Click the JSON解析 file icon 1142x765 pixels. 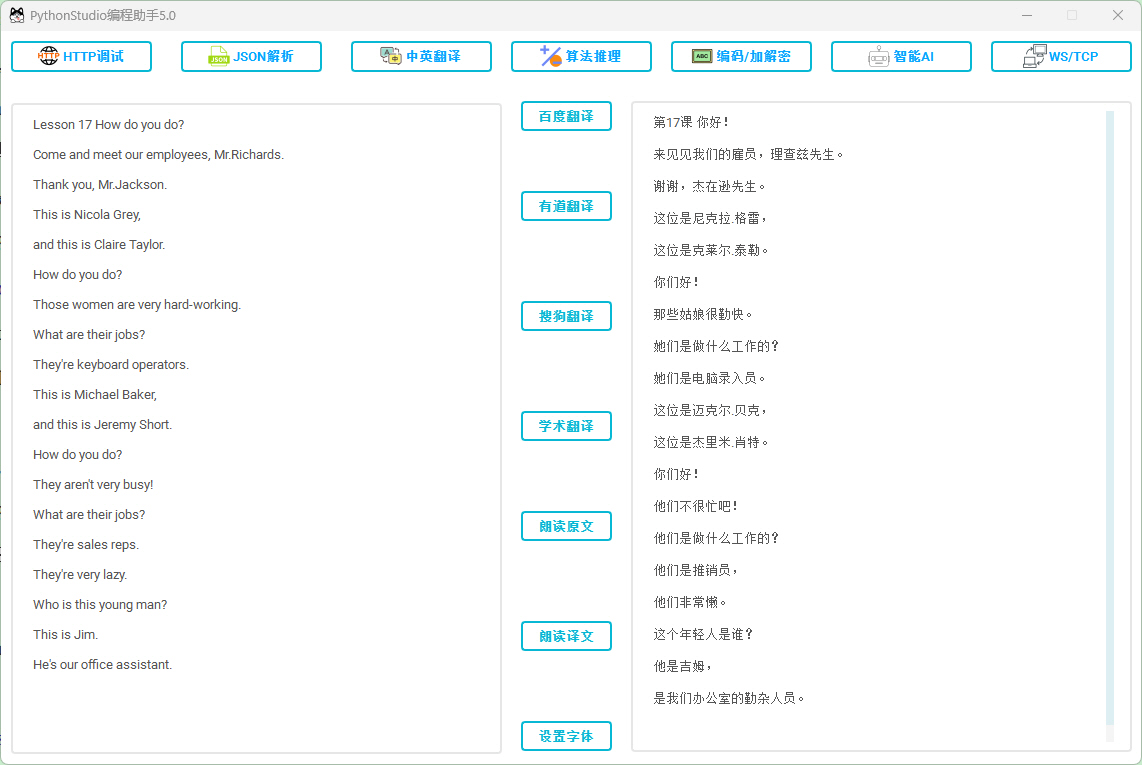[x=218, y=57]
